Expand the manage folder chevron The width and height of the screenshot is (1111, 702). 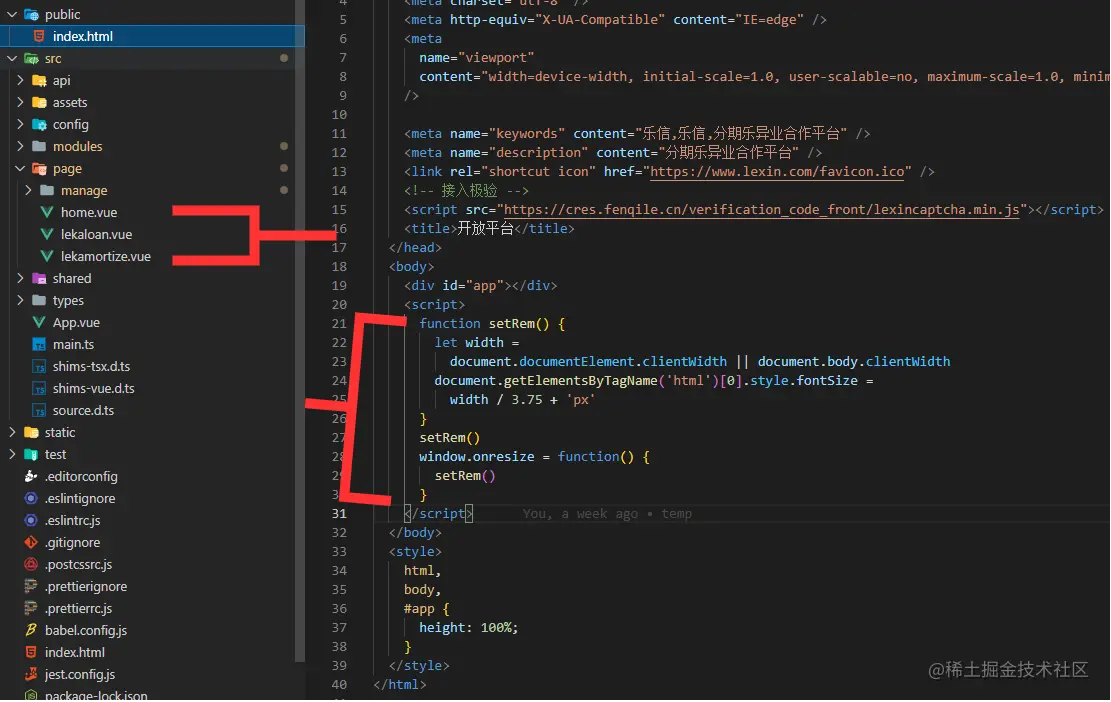click(x=28, y=190)
